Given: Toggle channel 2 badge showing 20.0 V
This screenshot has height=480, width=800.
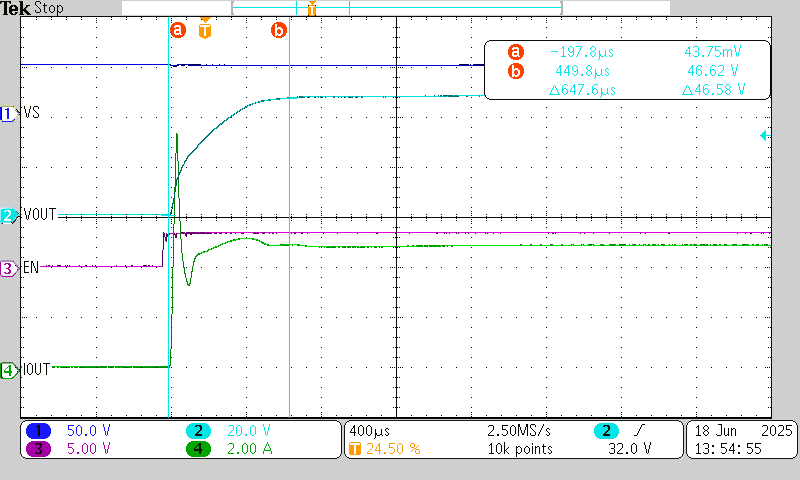Looking at the screenshot, I should click(199, 430).
